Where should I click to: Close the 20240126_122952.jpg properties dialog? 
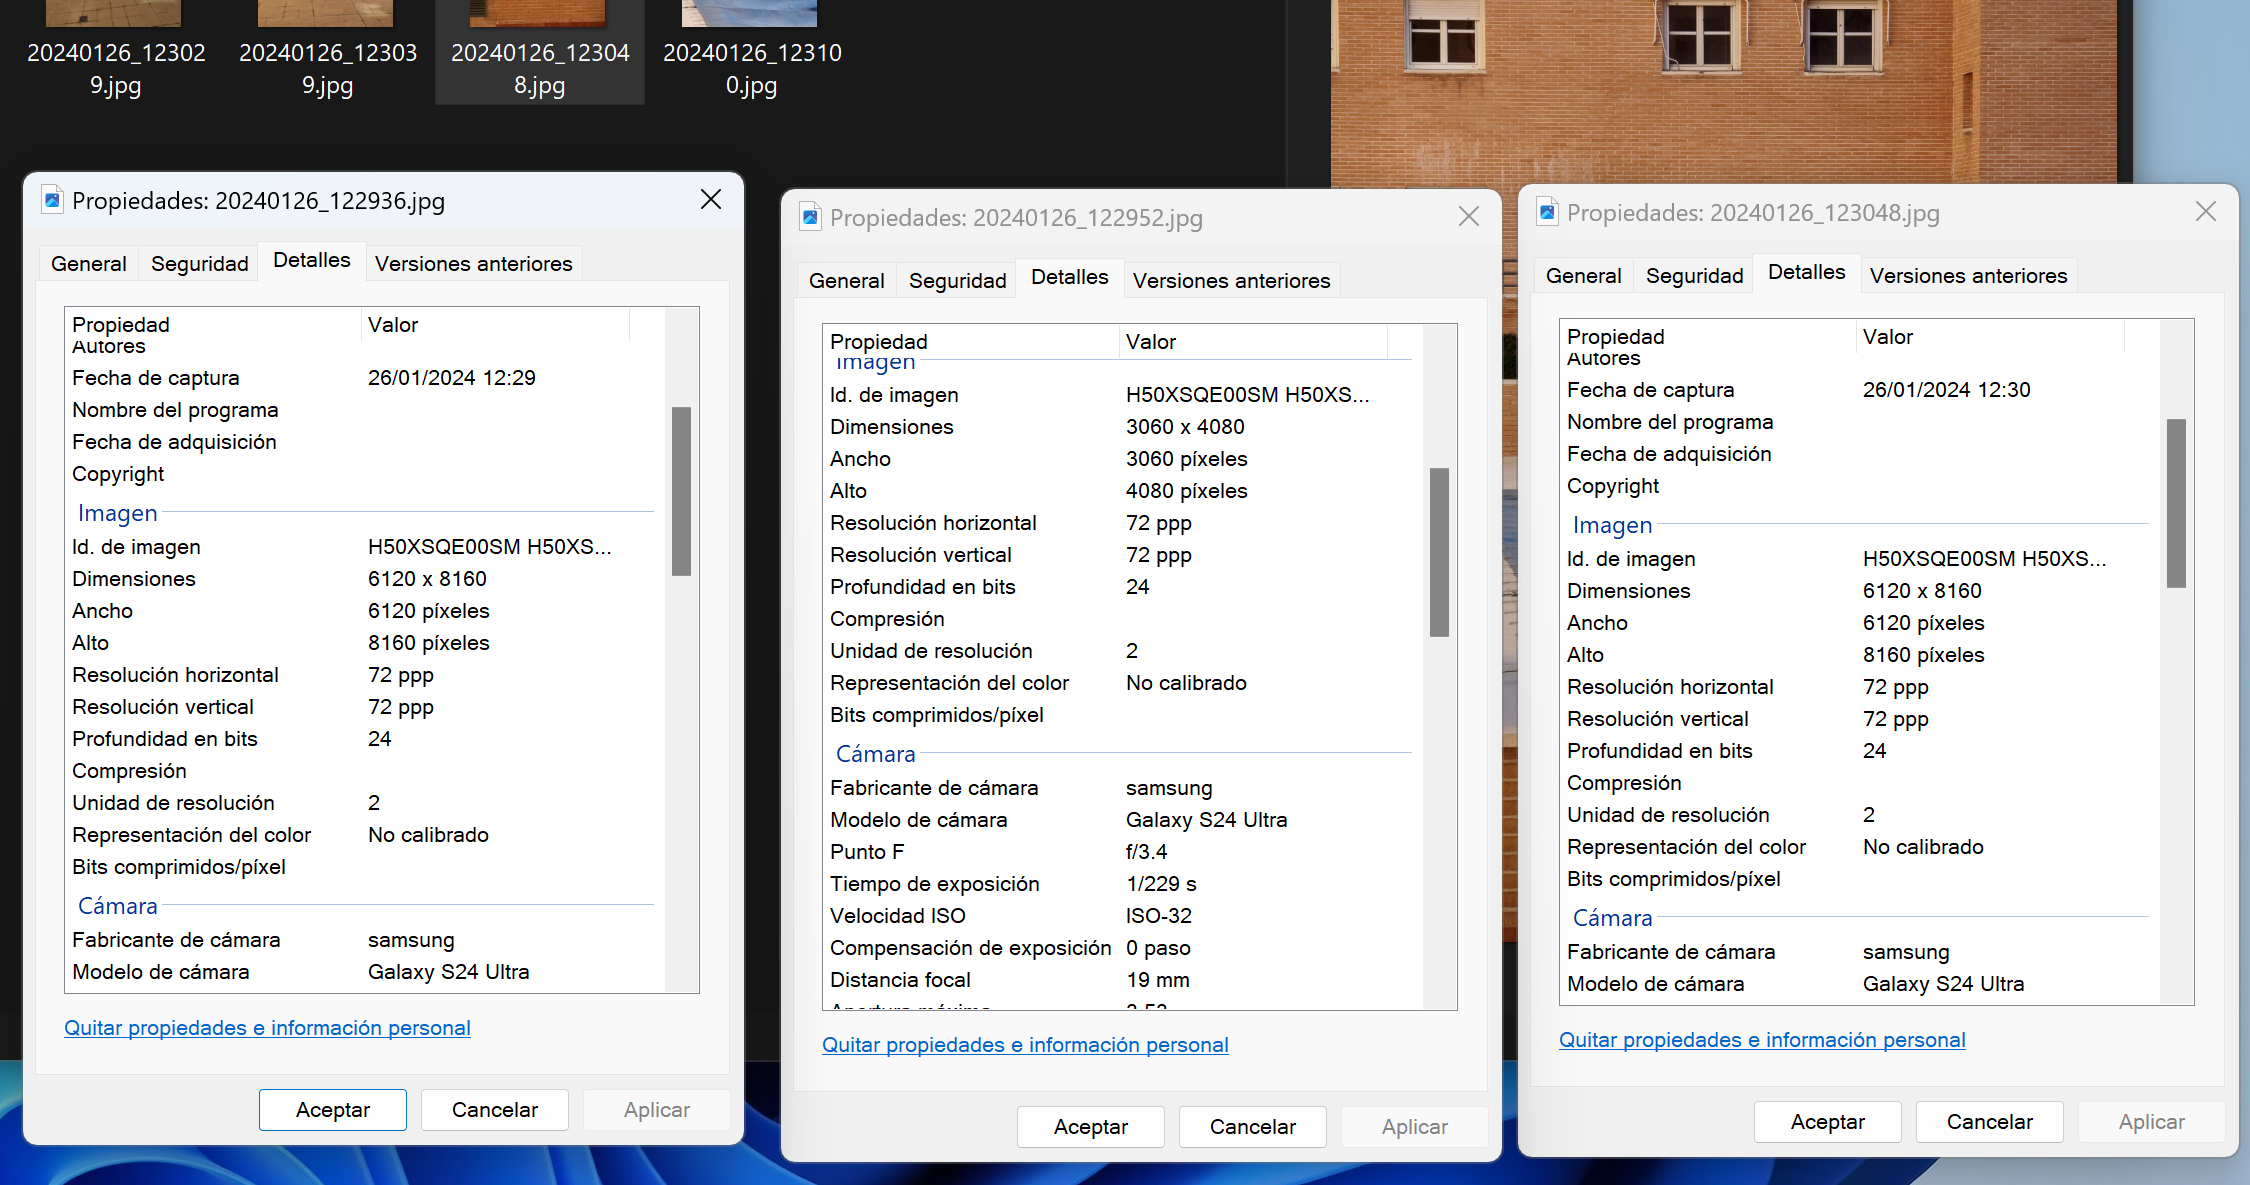click(1468, 217)
